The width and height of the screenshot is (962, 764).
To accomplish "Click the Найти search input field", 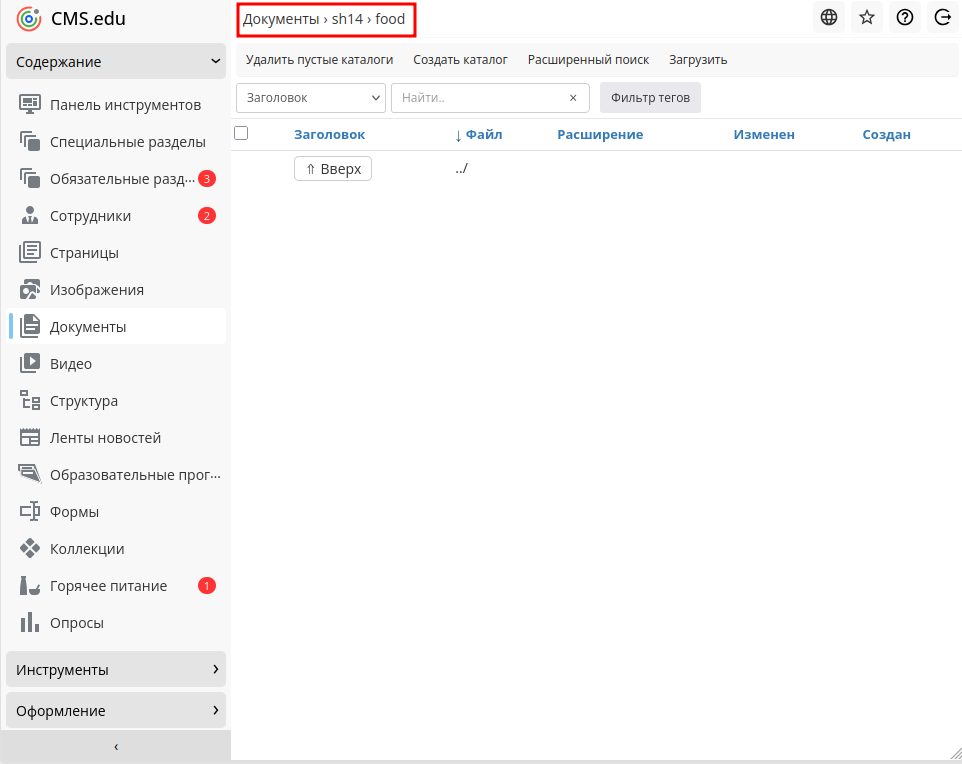I will pyautogui.click(x=480, y=98).
